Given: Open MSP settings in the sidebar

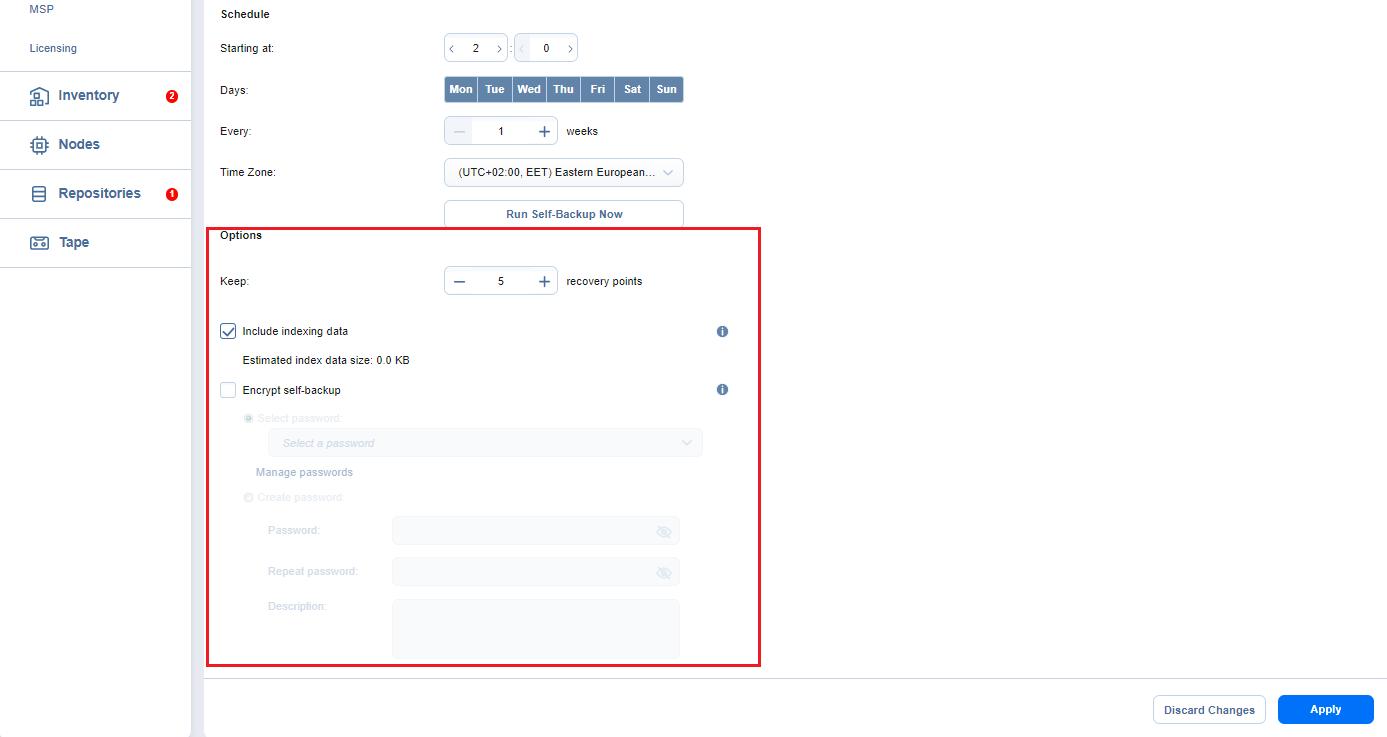Looking at the screenshot, I should coord(41,9).
